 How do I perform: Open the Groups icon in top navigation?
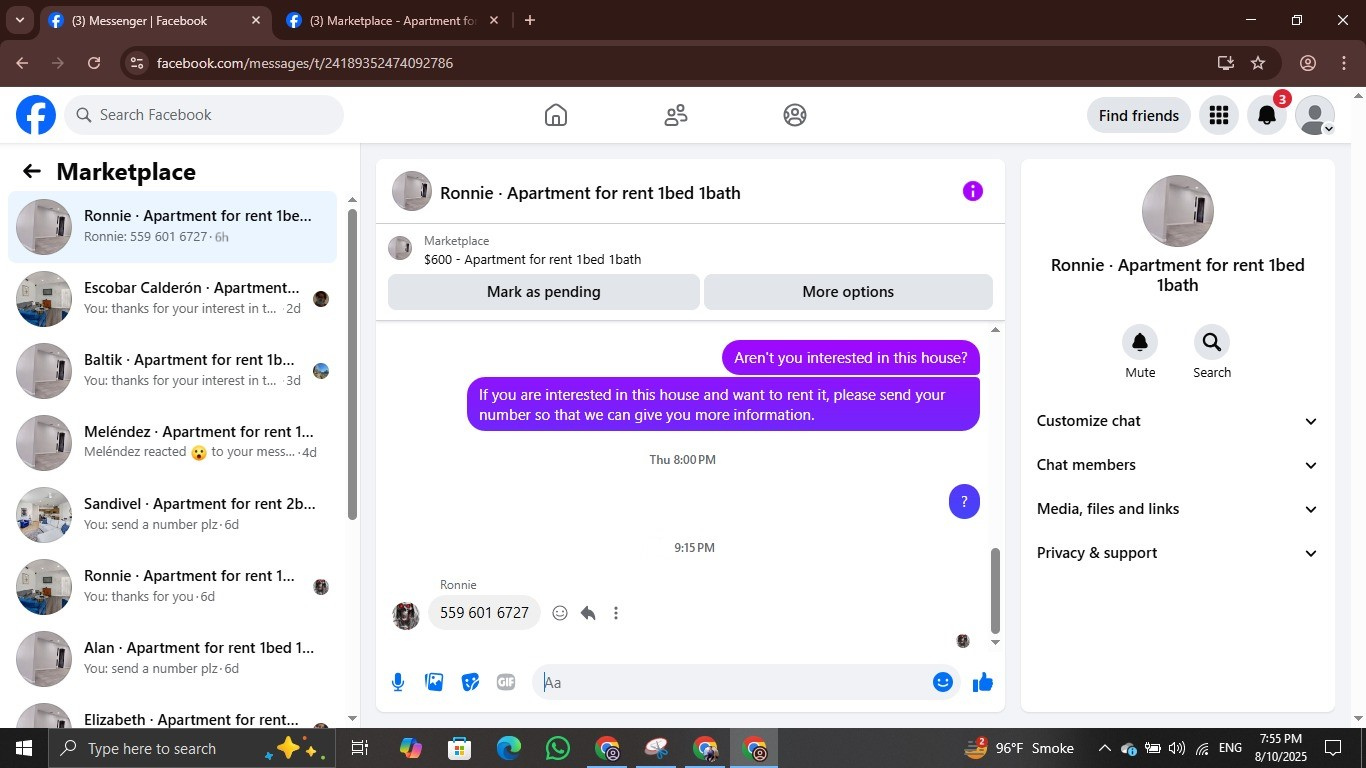click(x=795, y=115)
